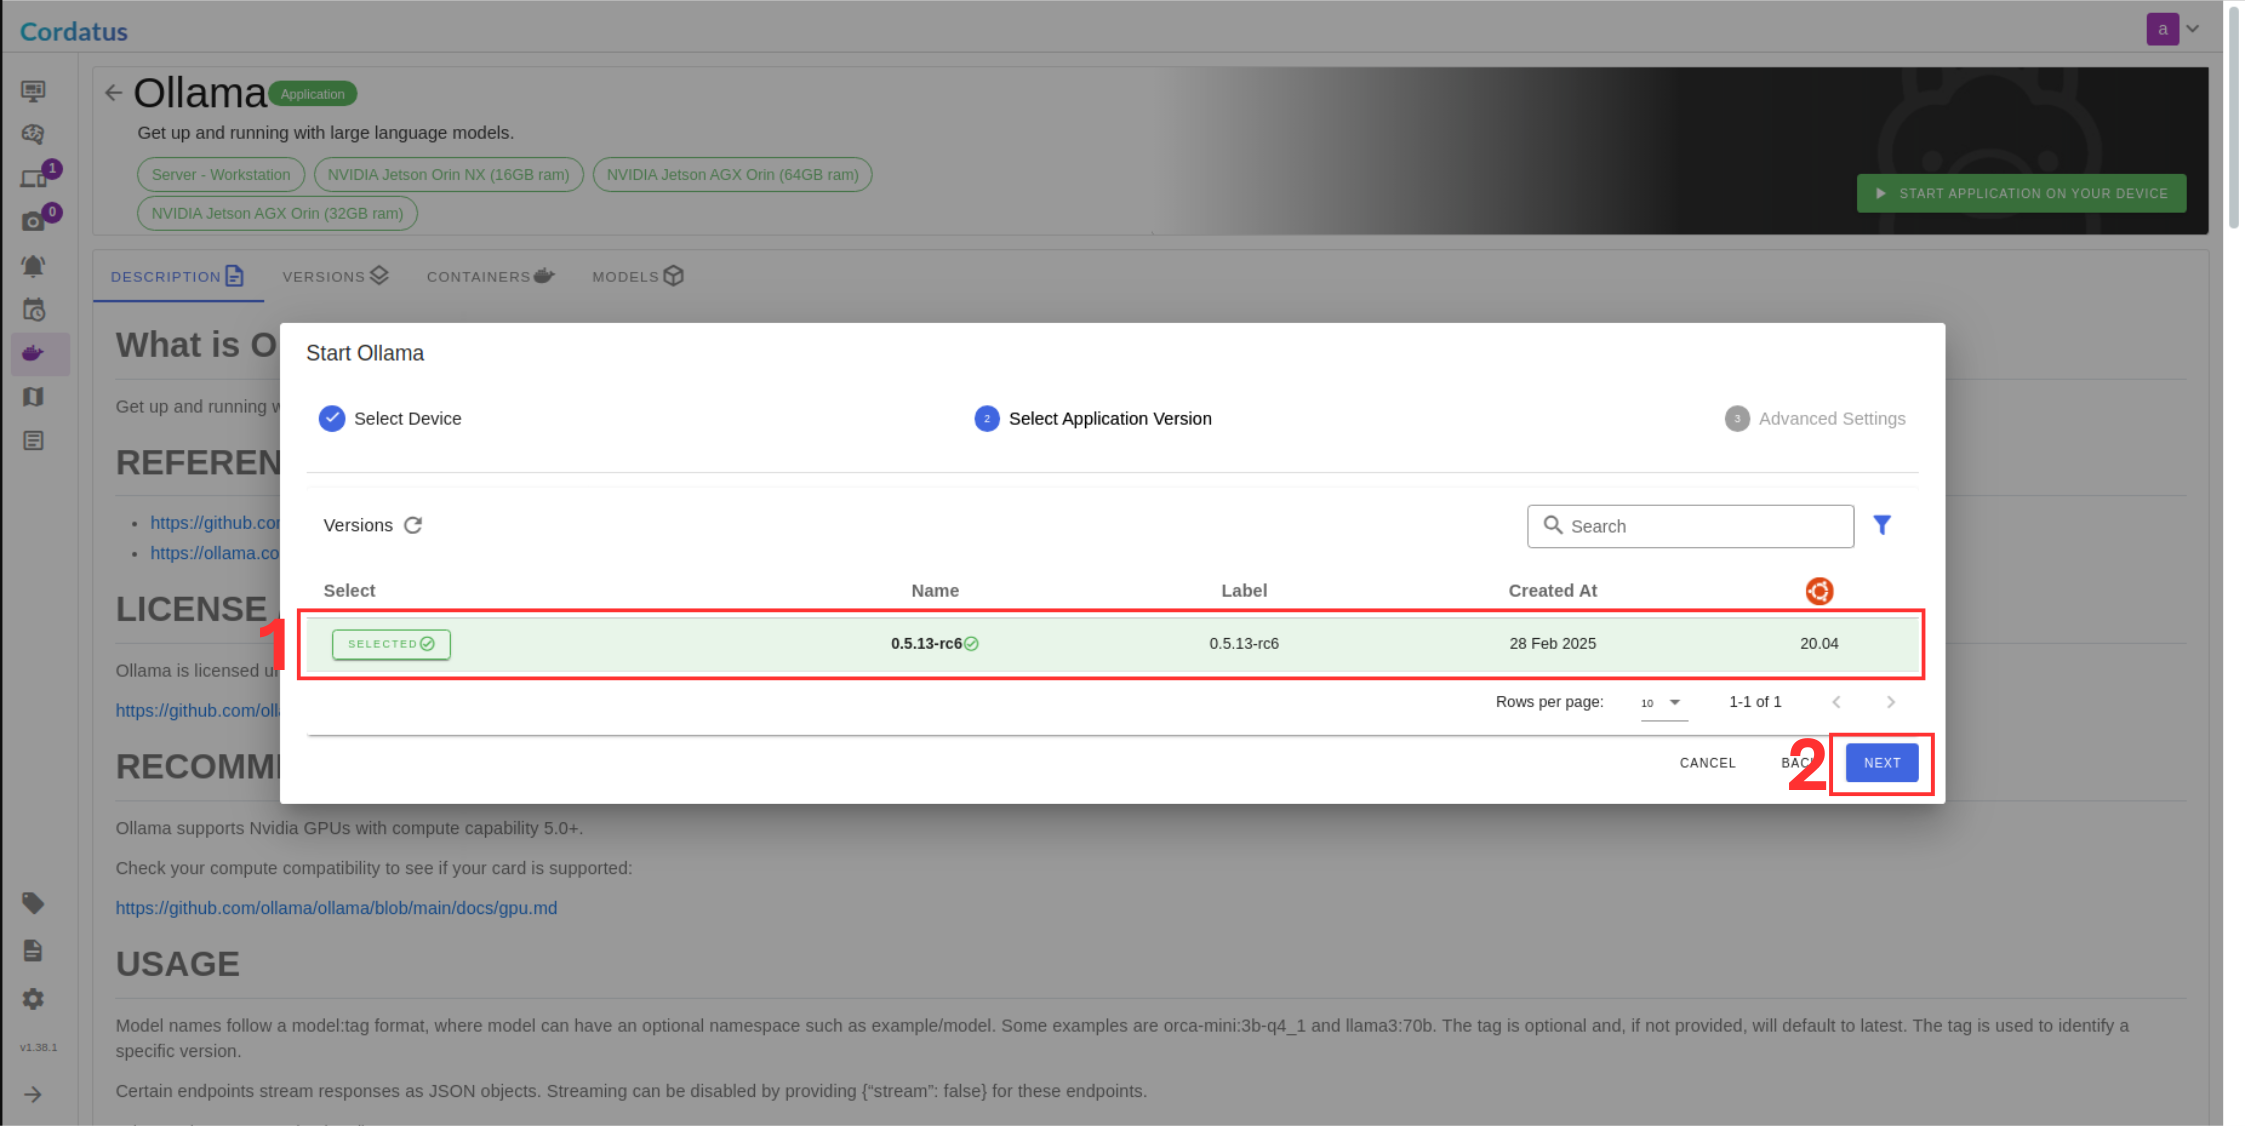Open the document file icon in sidebar
2245x1126 pixels.
point(33,950)
